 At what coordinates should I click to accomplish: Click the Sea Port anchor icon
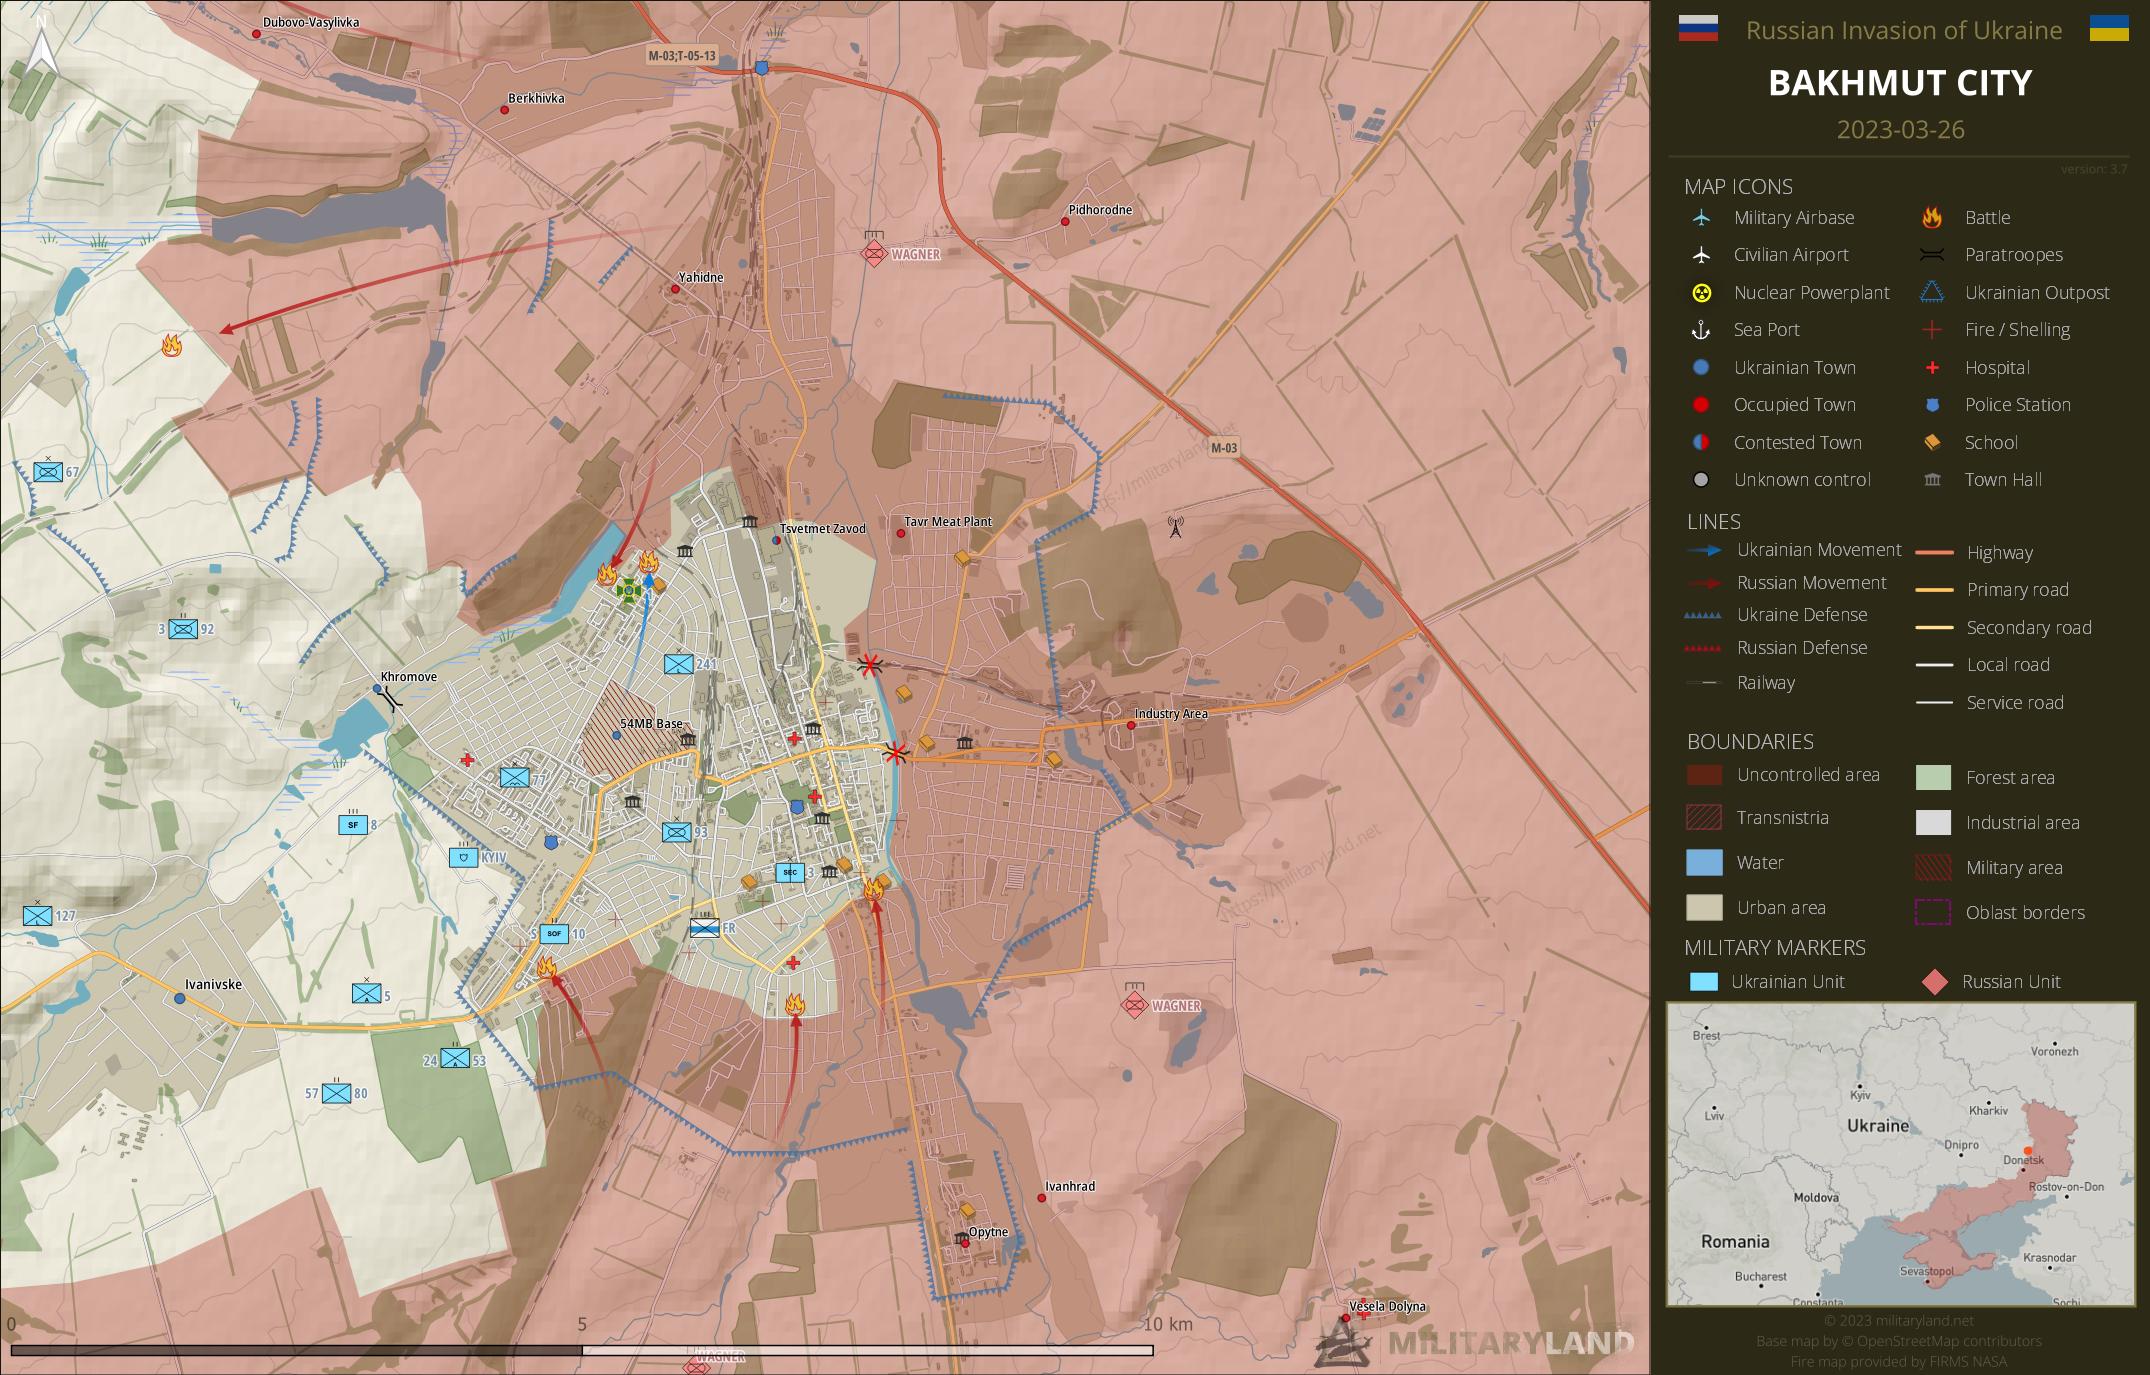coord(1701,330)
